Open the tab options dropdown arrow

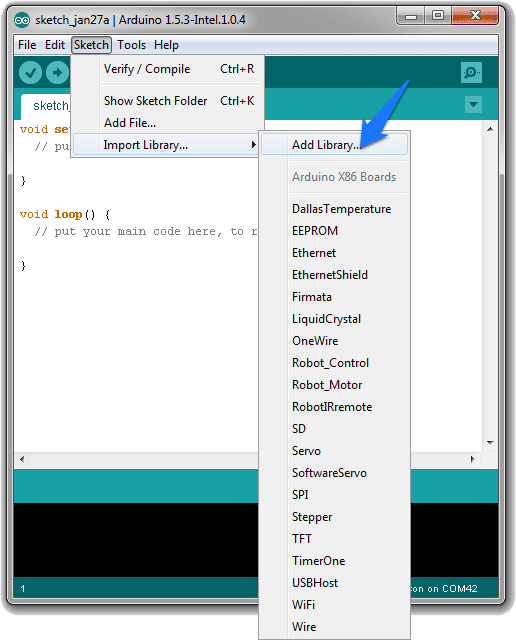tap(473, 104)
